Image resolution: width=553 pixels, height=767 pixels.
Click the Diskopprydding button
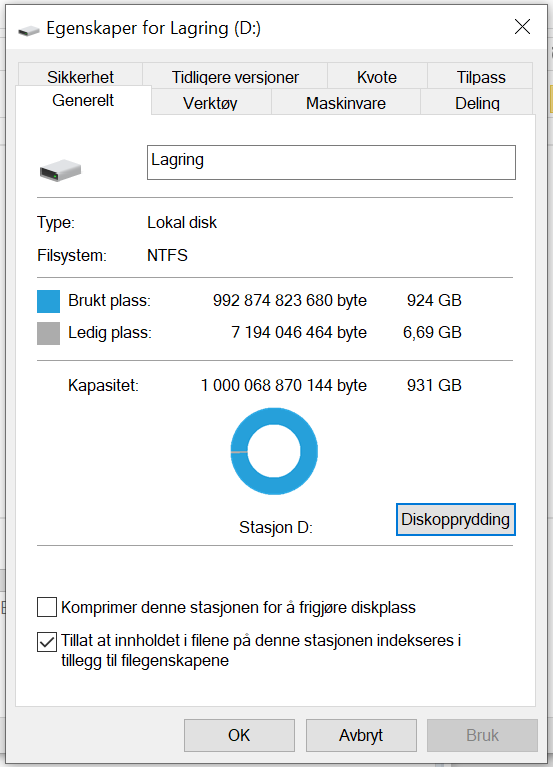pyautogui.click(x=456, y=519)
